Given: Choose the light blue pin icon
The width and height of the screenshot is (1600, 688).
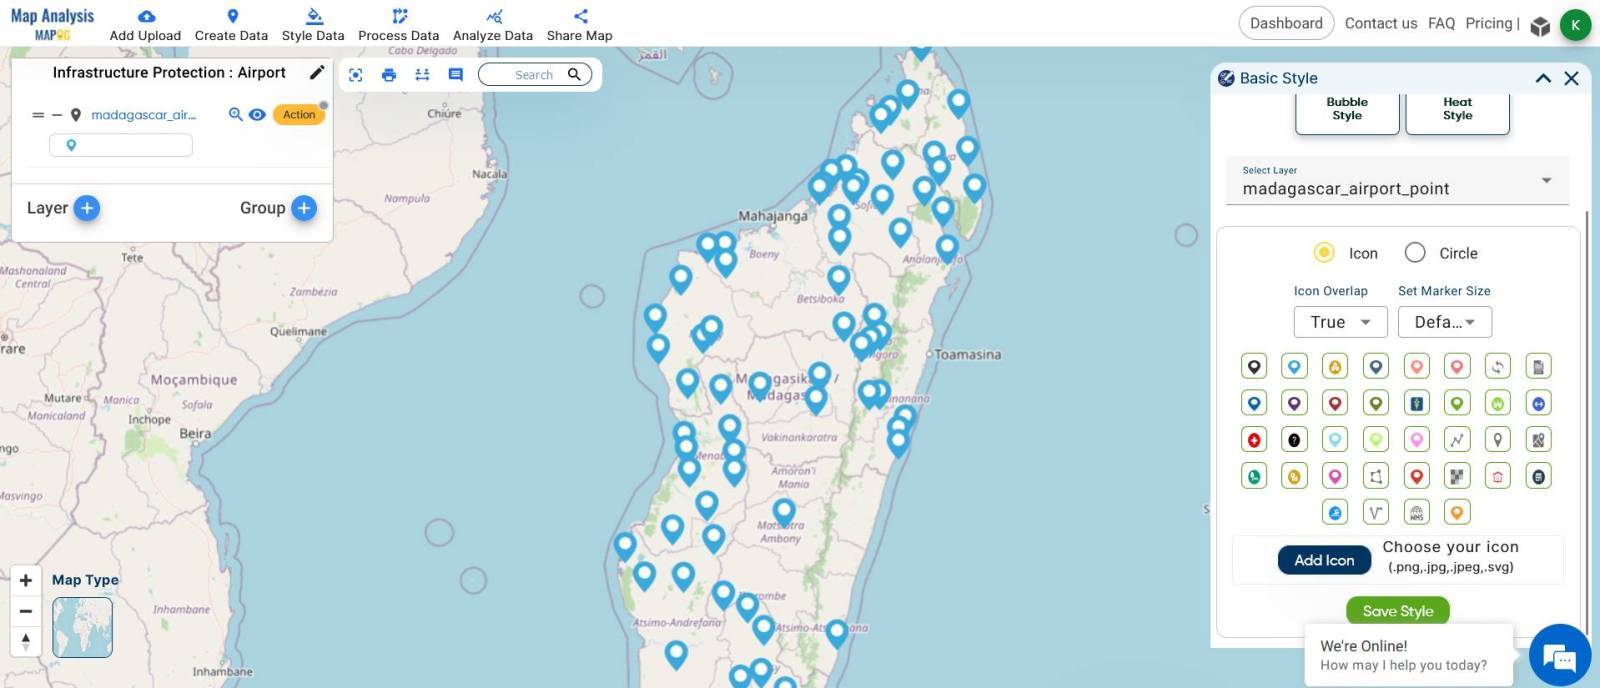Looking at the screenshot, I should point(1294,367).
